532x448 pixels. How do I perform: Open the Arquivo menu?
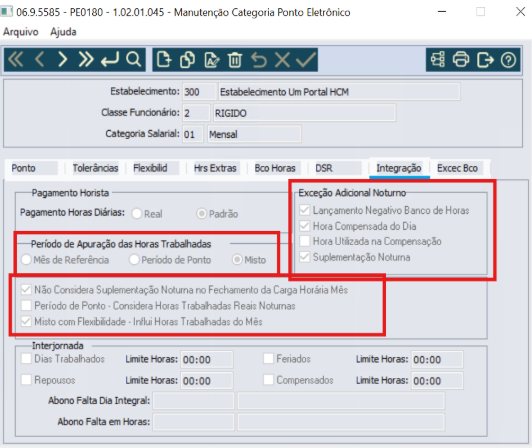[21, 32]
